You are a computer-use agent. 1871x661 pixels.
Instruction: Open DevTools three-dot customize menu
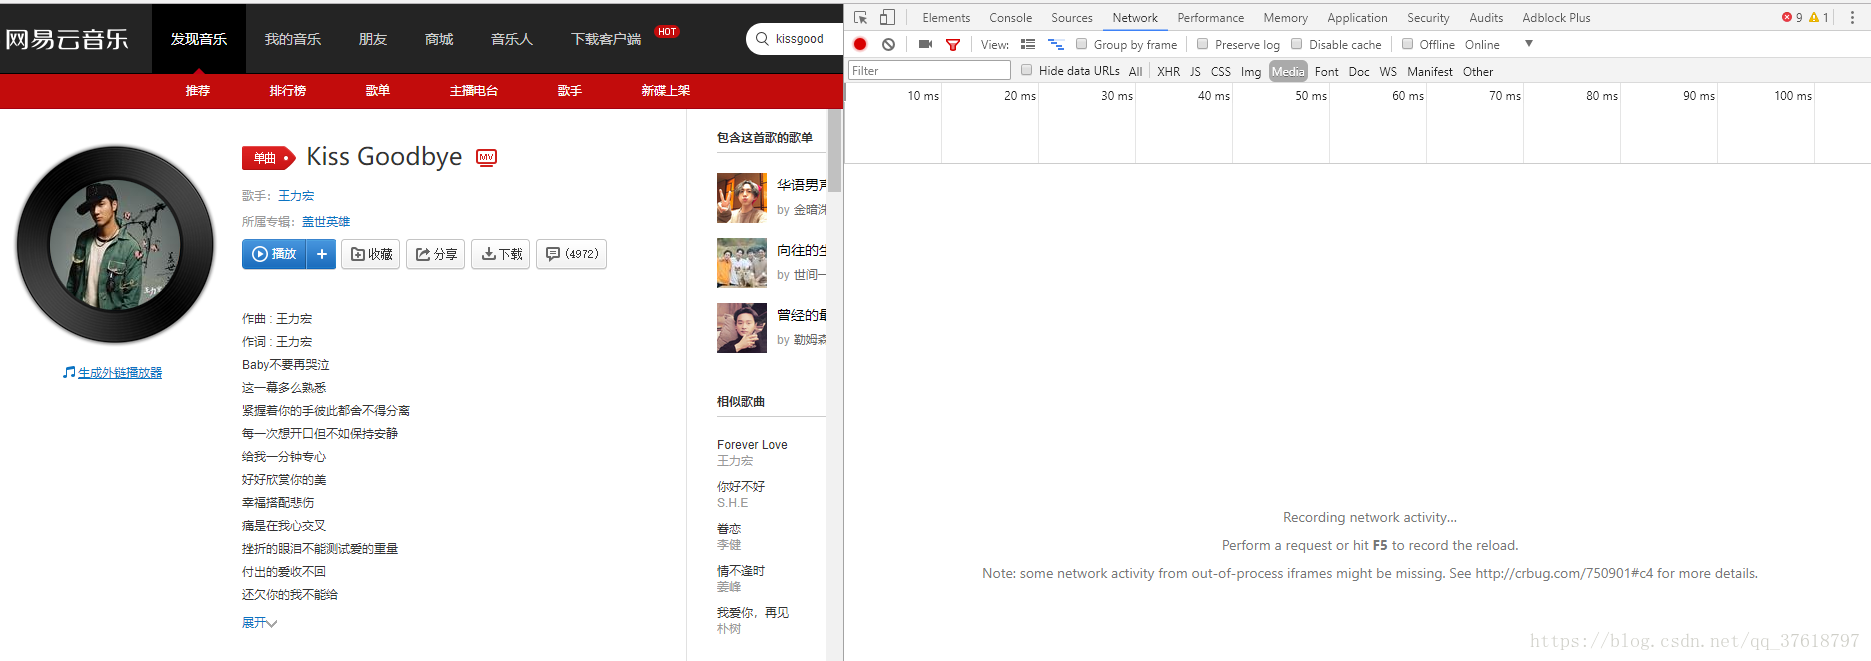pyautogui.click(x=1852, y=17)
